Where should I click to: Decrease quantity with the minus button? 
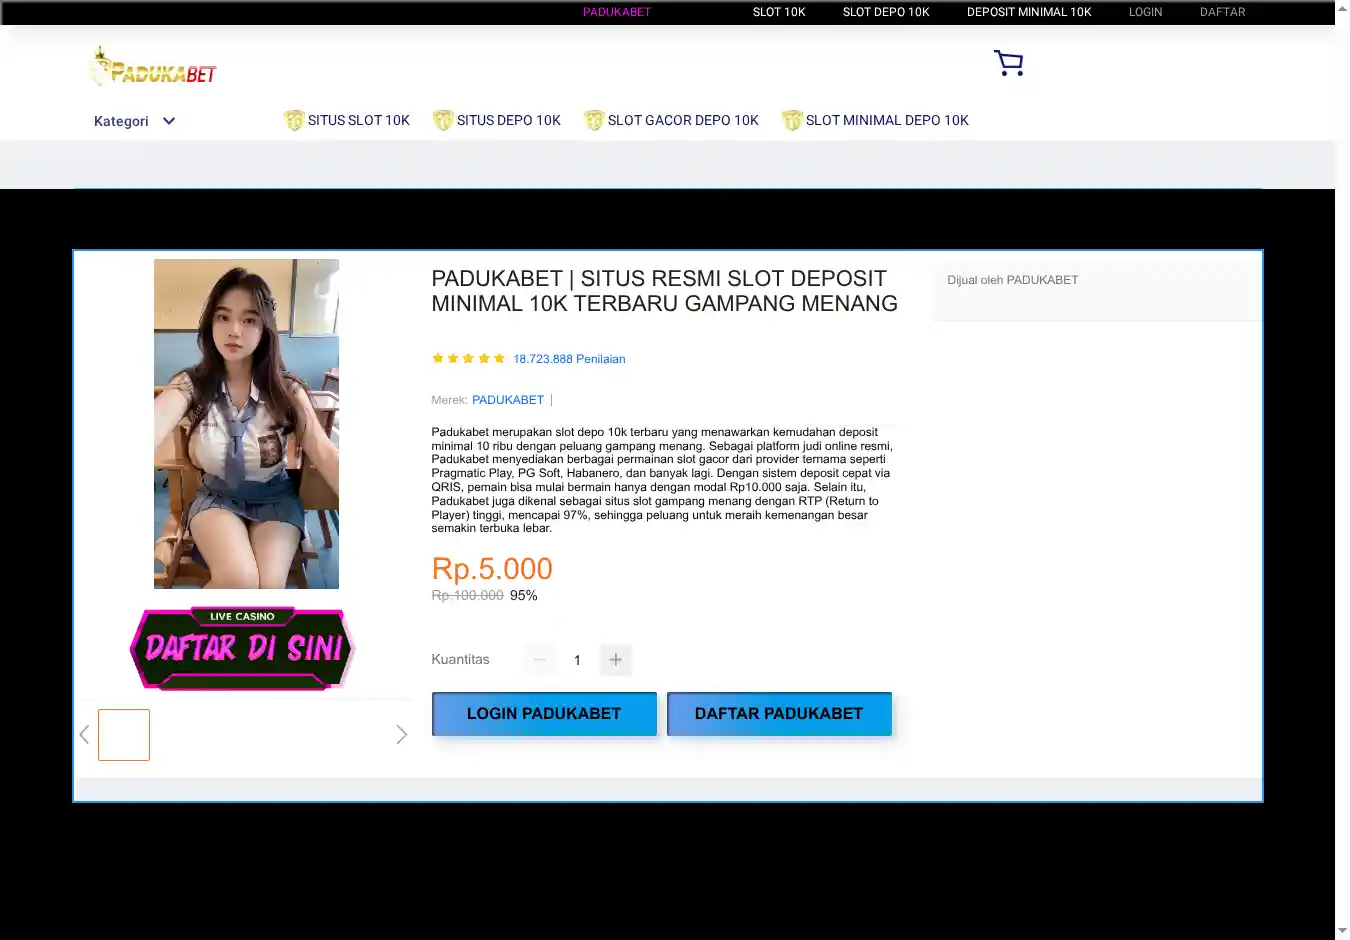(x=540, y=660)
